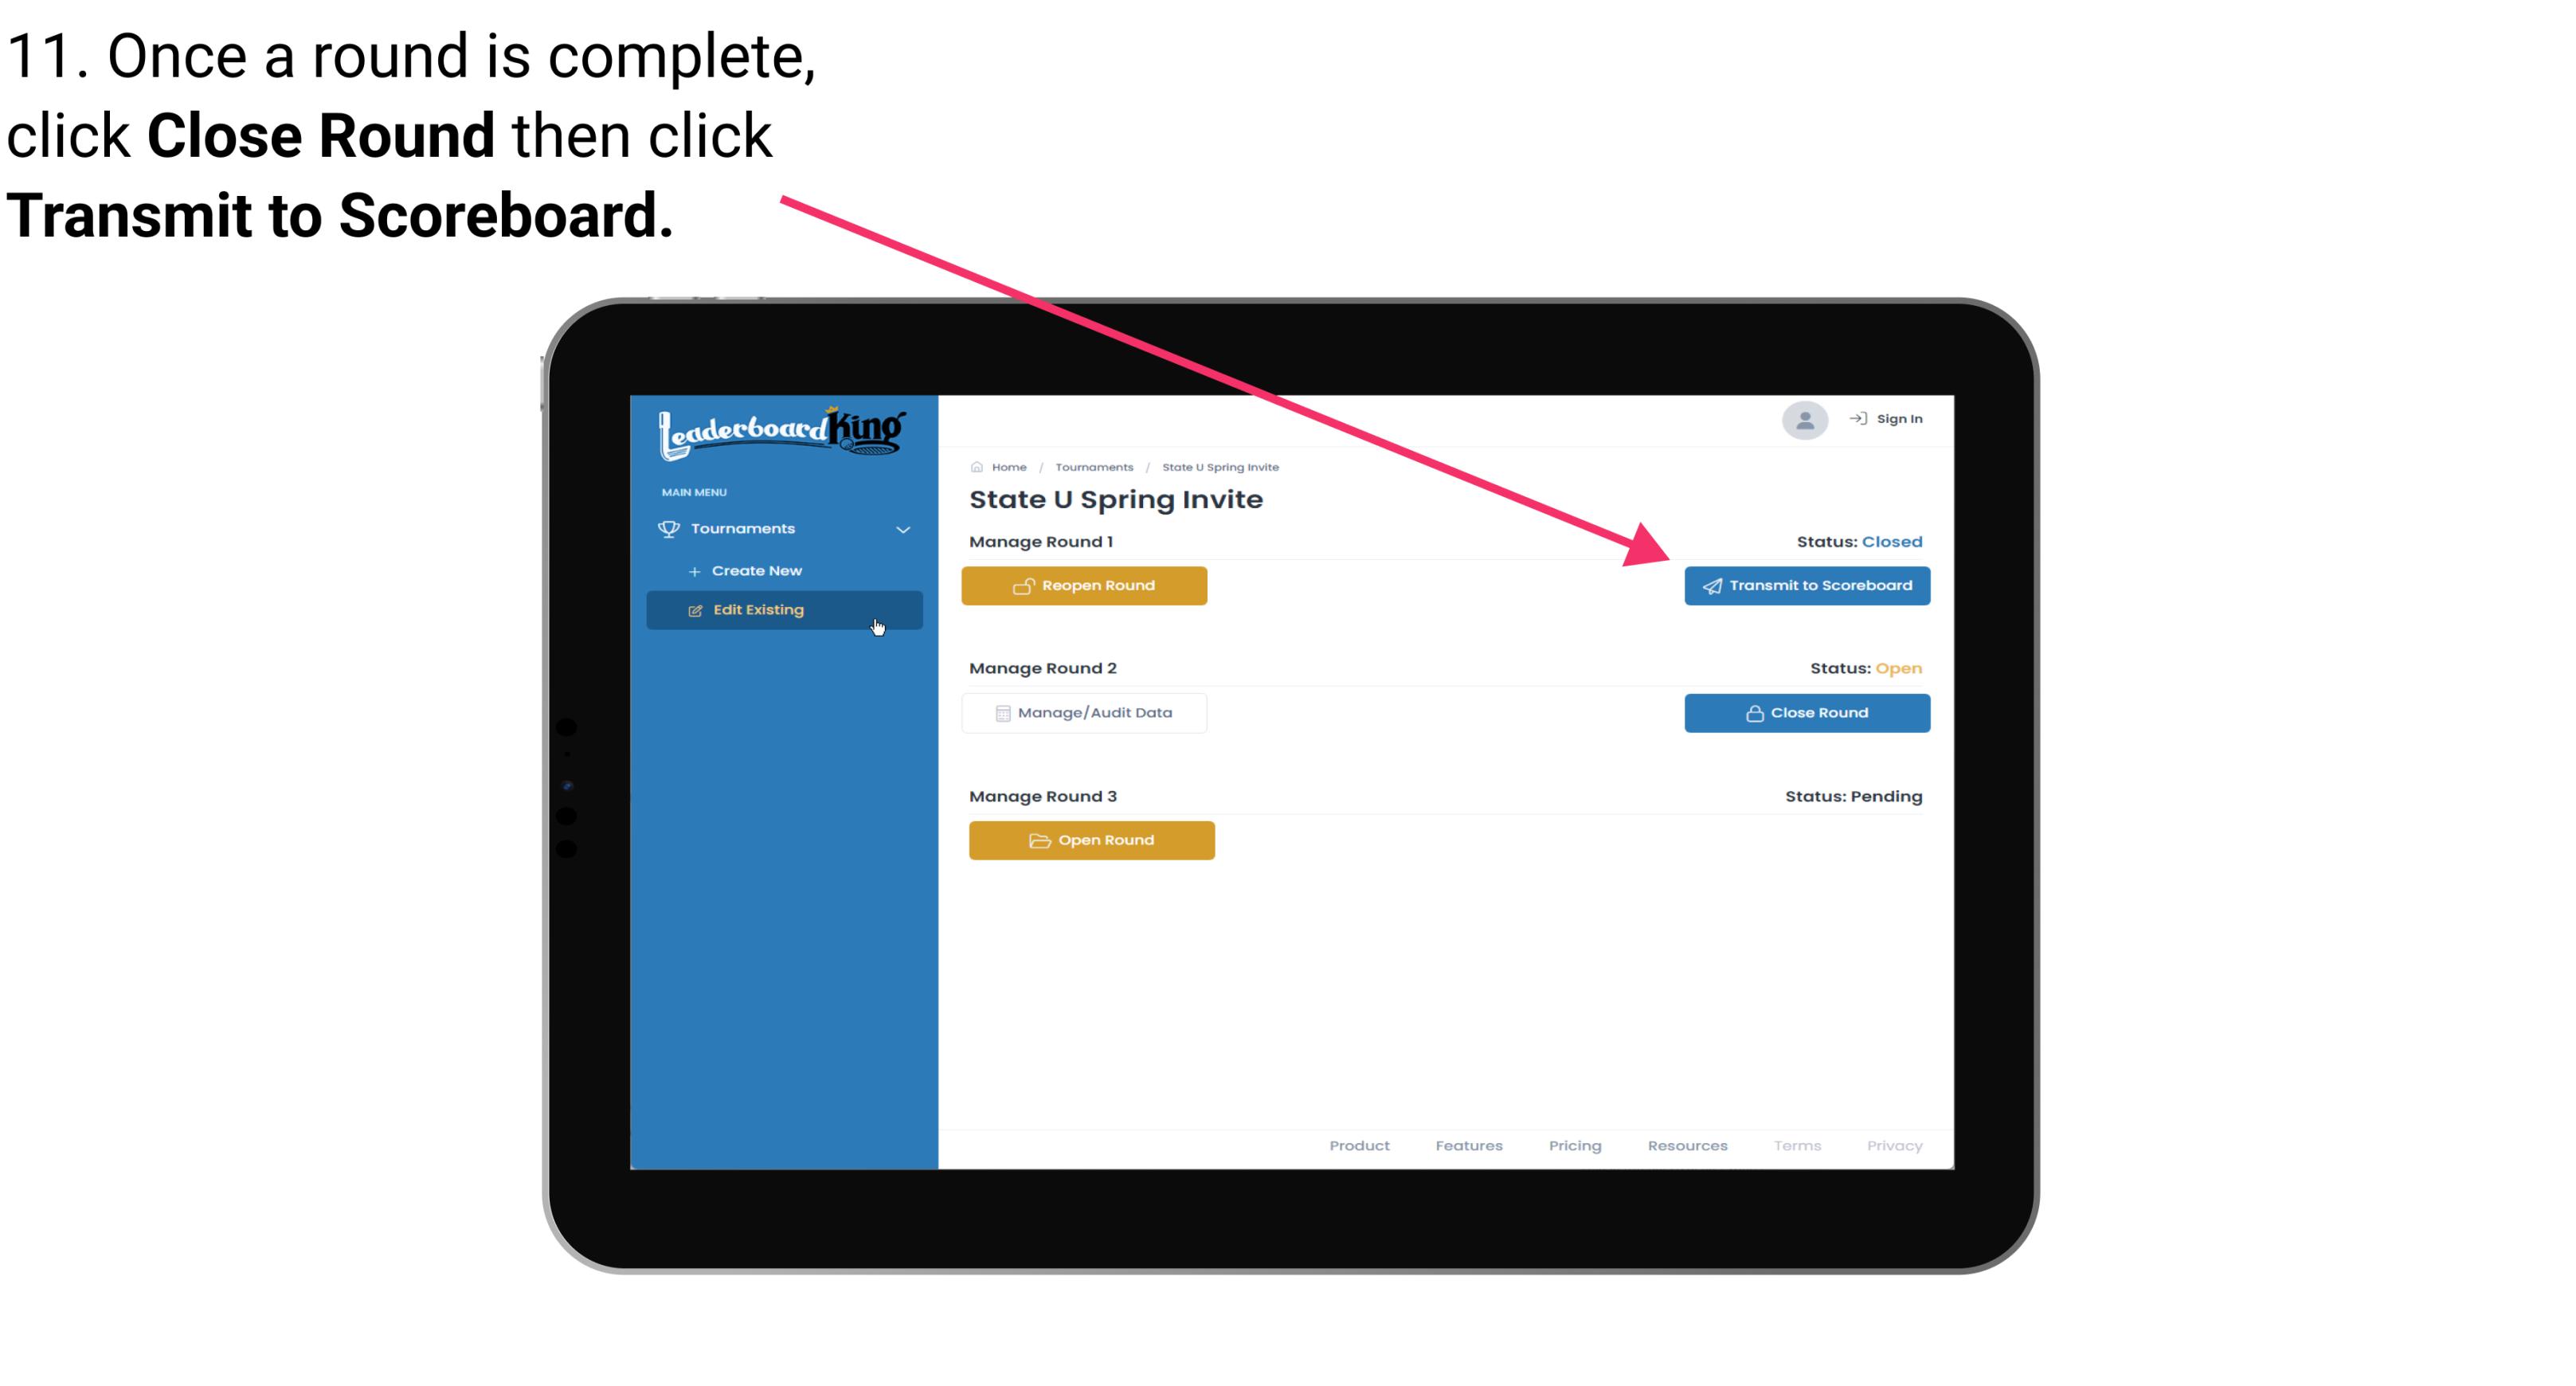The height and width of the screenshot is (1386, 2576).
Task: Click the Resources footer link
Action: pyautogui.click(x=1689, y=1145)
